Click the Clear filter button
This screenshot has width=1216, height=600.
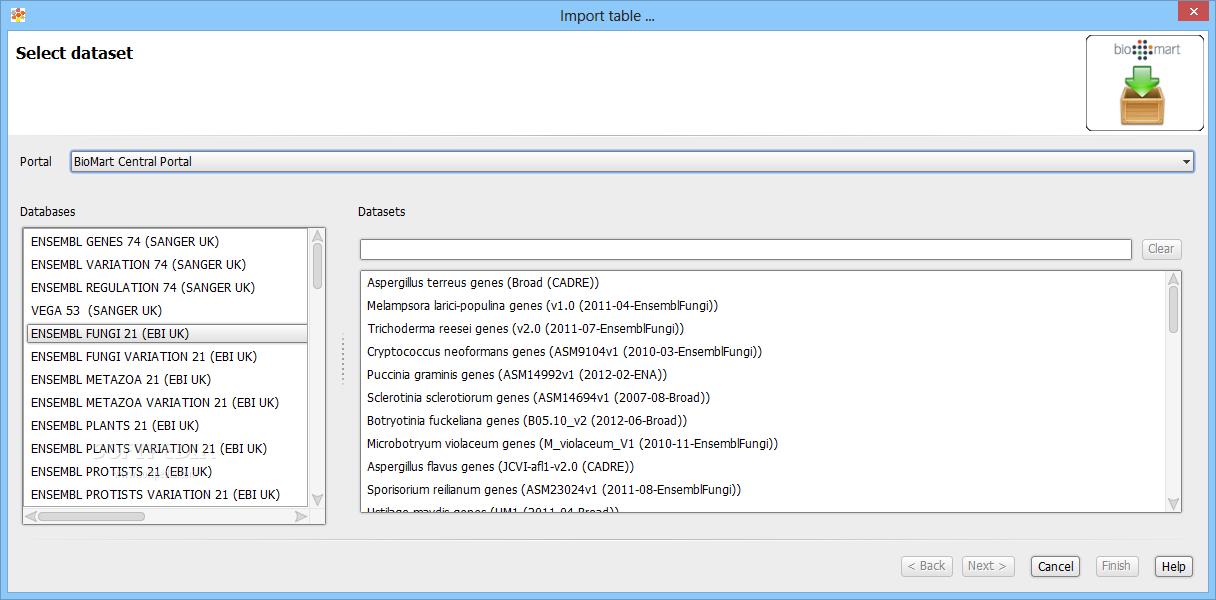1161,249
